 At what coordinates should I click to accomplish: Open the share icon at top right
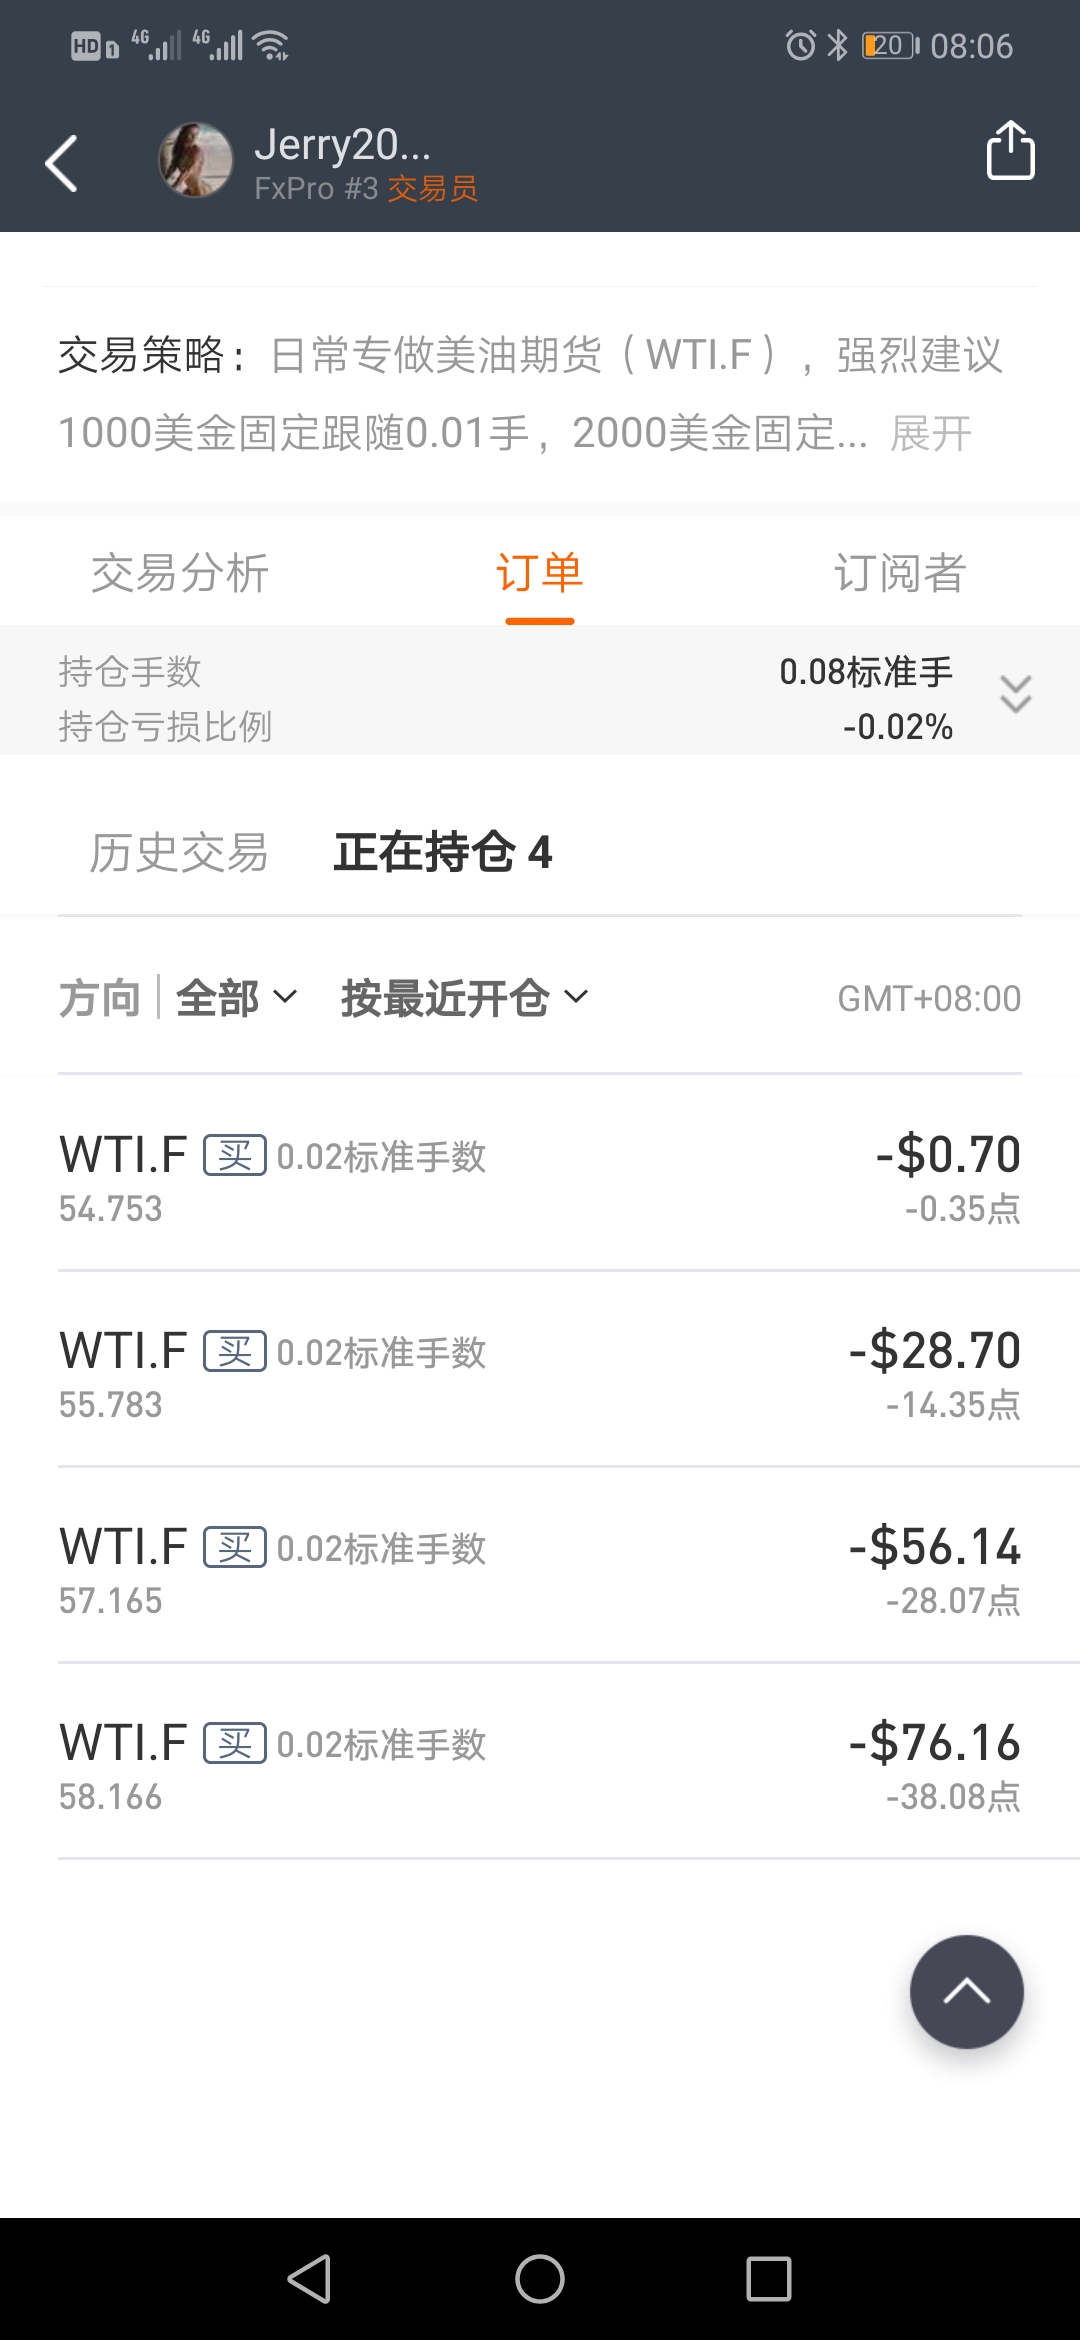1010,151
